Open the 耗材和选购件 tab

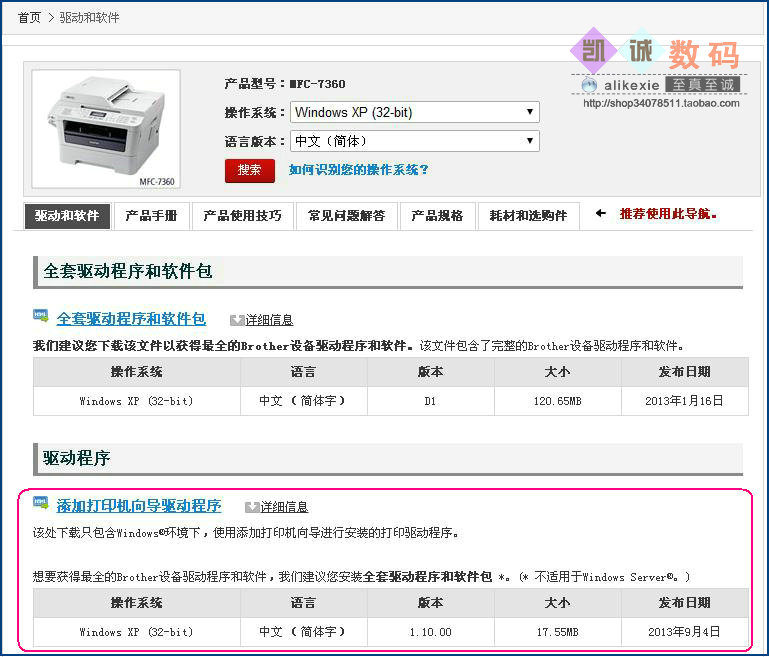click(x=528, y=216)
